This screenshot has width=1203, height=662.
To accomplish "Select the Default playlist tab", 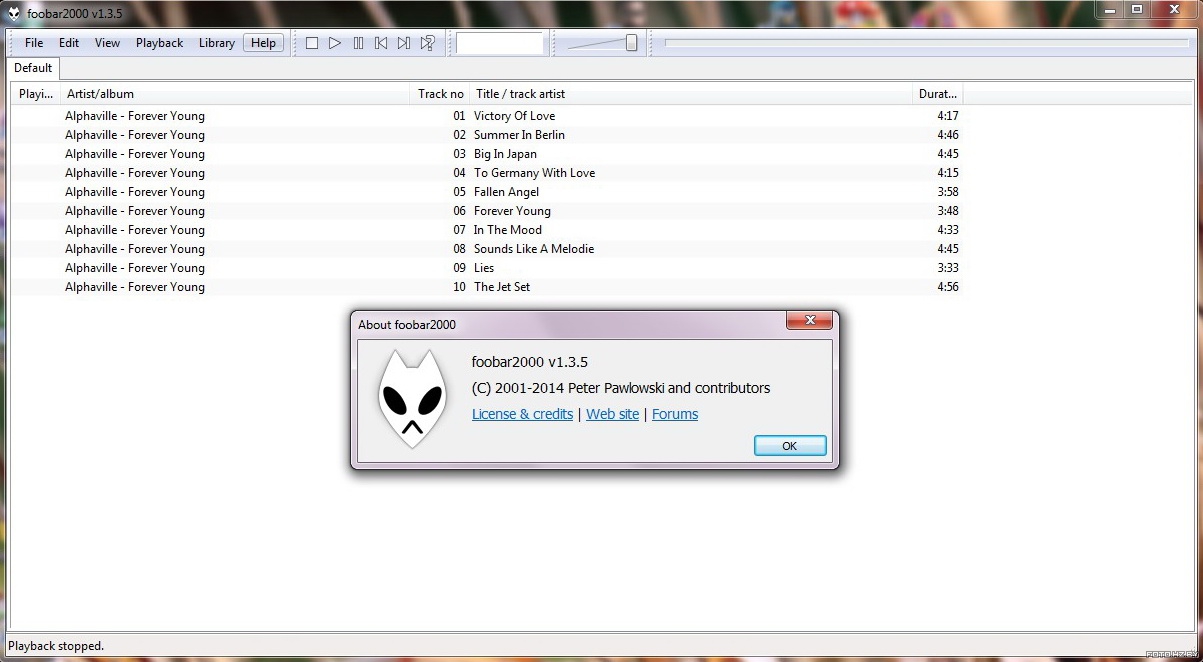I will pos(33,68).
